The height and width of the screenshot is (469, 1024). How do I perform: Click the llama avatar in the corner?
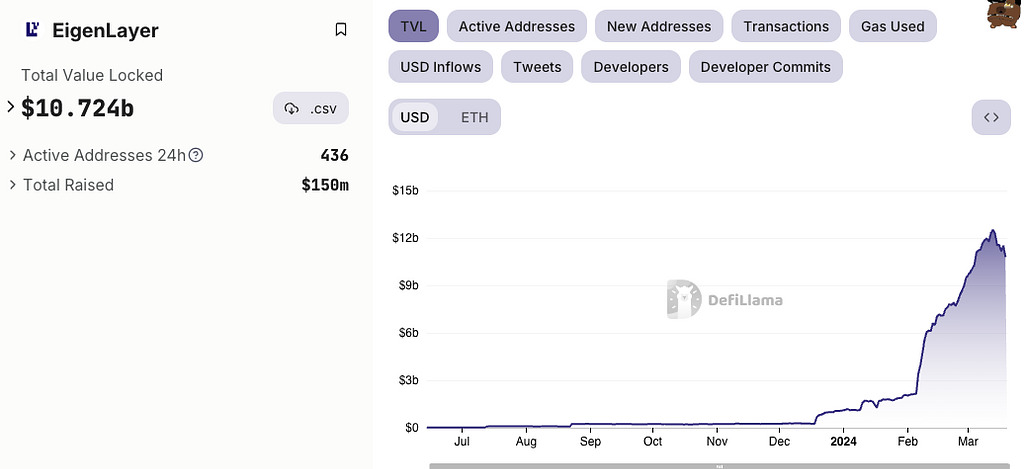point(1003,14)
